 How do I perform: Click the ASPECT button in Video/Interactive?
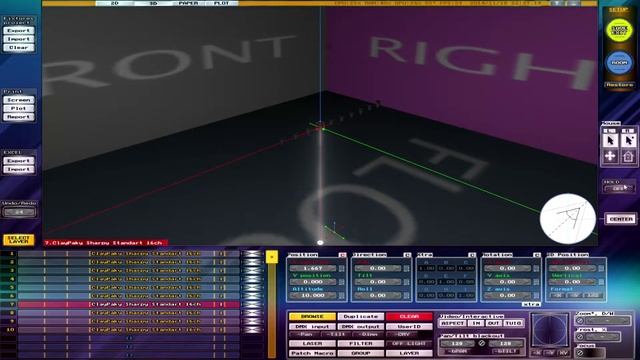click(x=452, y=323)
